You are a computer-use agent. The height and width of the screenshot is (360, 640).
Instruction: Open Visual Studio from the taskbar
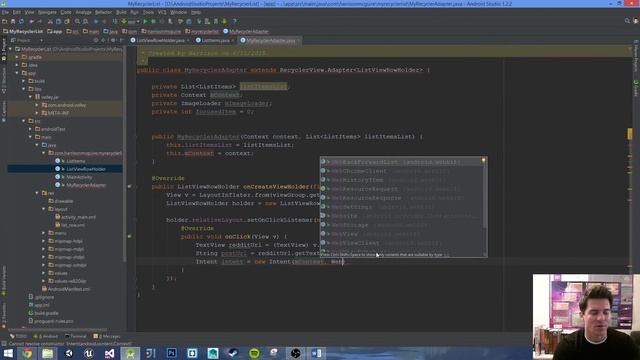[x=109, y=353]
